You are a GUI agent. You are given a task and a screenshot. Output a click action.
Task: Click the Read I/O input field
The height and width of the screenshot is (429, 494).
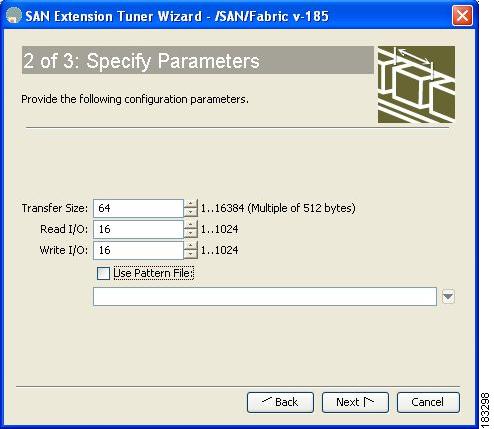point(138,229)
